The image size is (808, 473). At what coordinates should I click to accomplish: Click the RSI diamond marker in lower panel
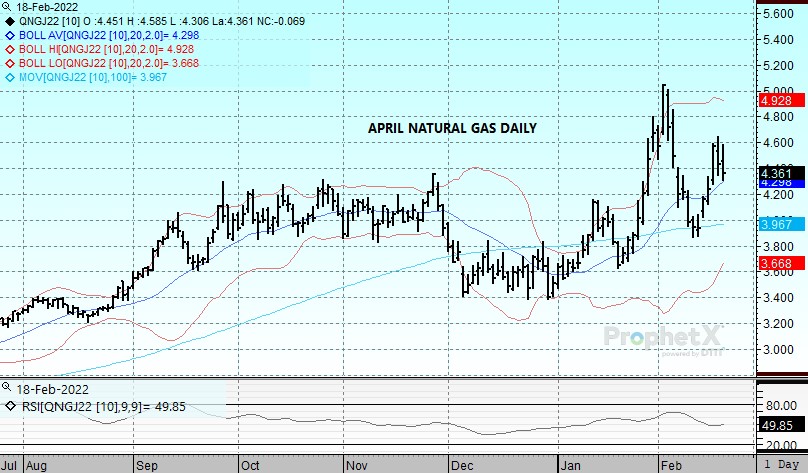click(9, 406)
